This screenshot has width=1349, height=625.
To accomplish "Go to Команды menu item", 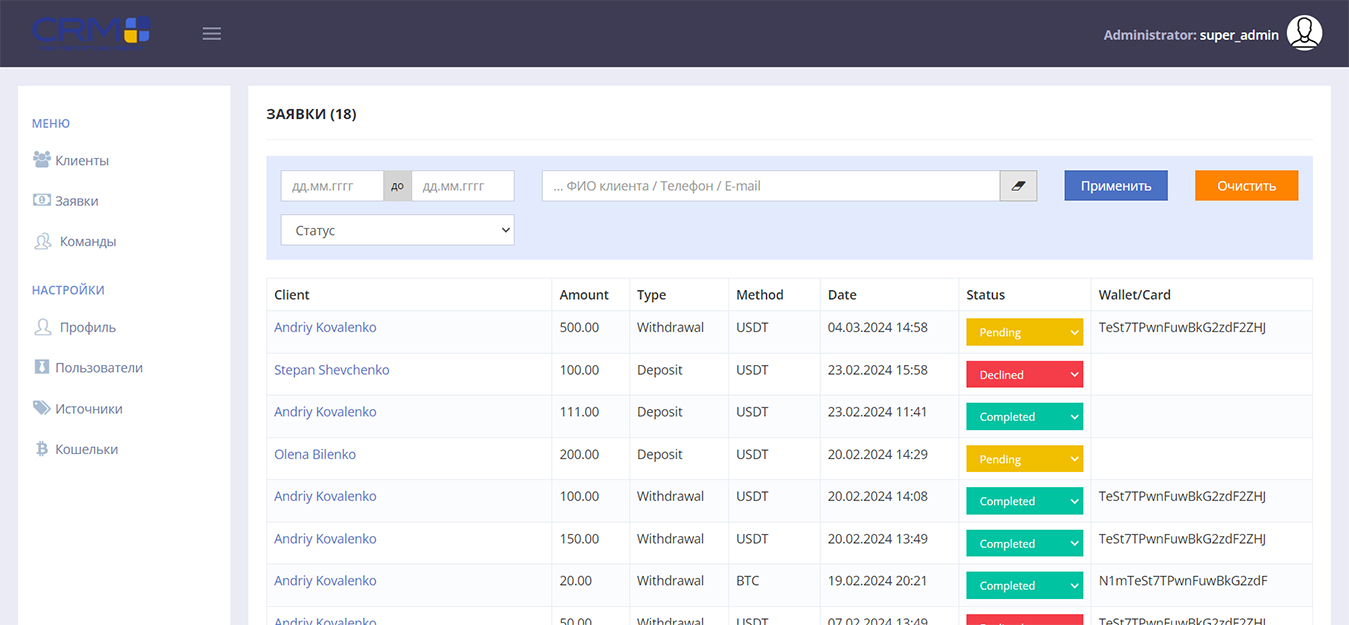I will point(87,241).
